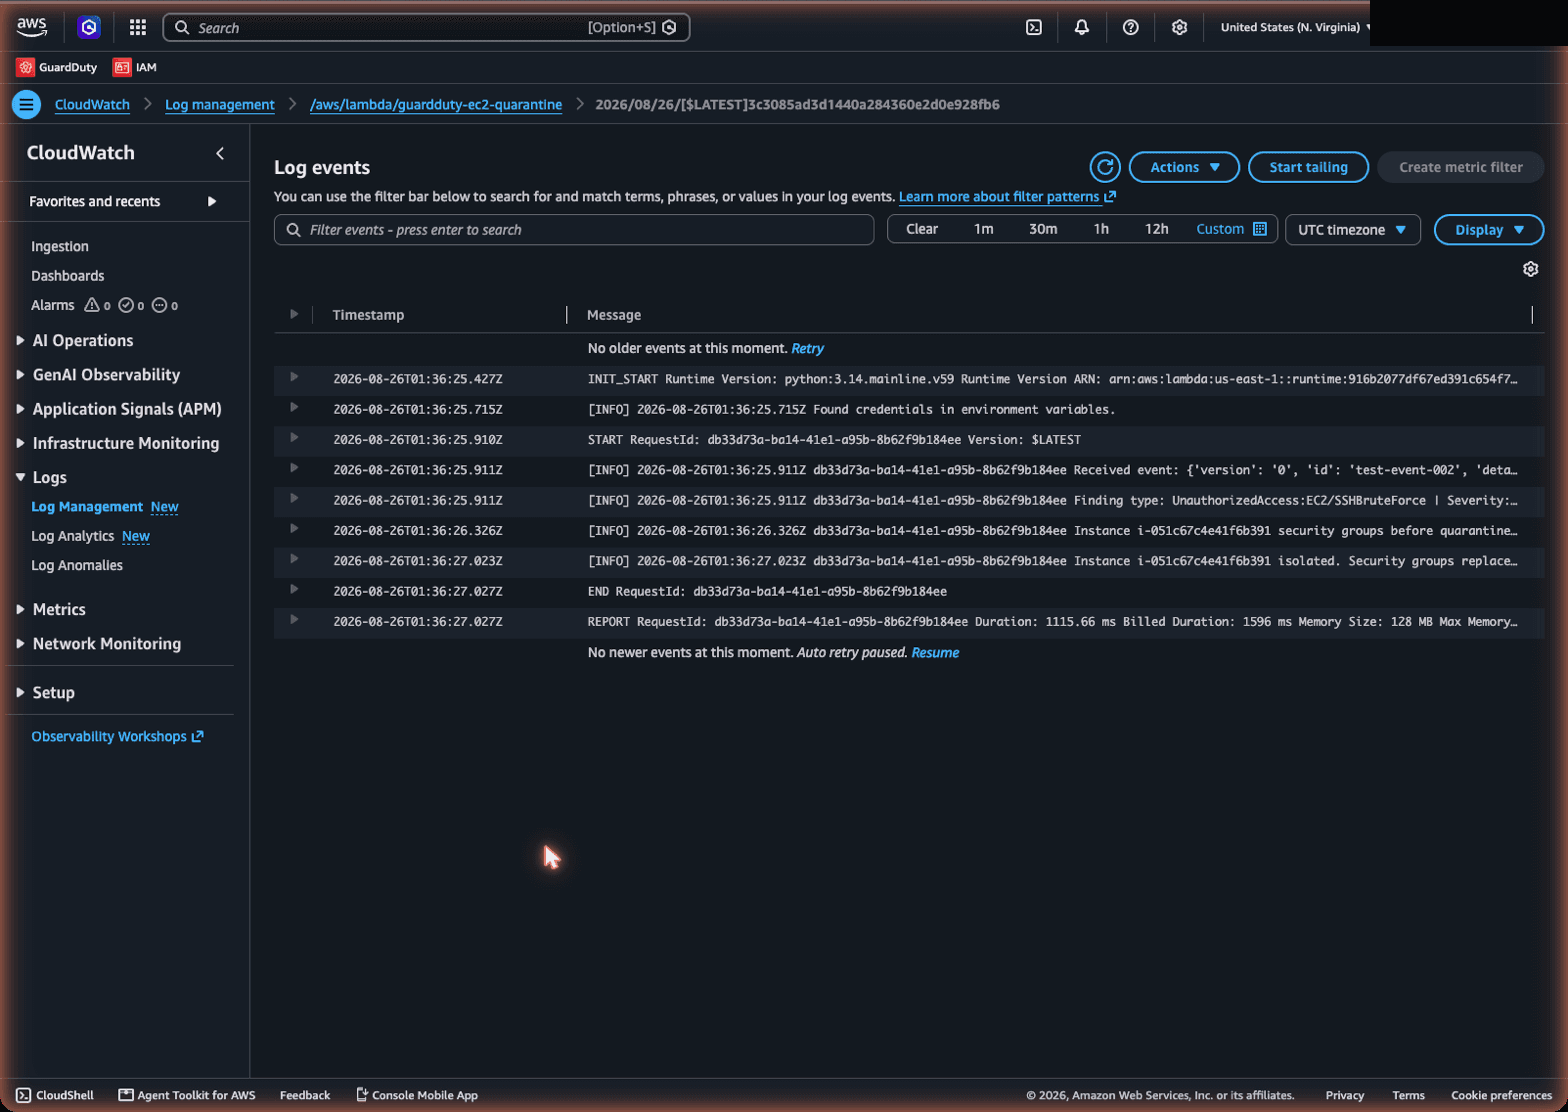1568x1112 pixels.
Task: Open the services grid menu
Action: (138, 27)
